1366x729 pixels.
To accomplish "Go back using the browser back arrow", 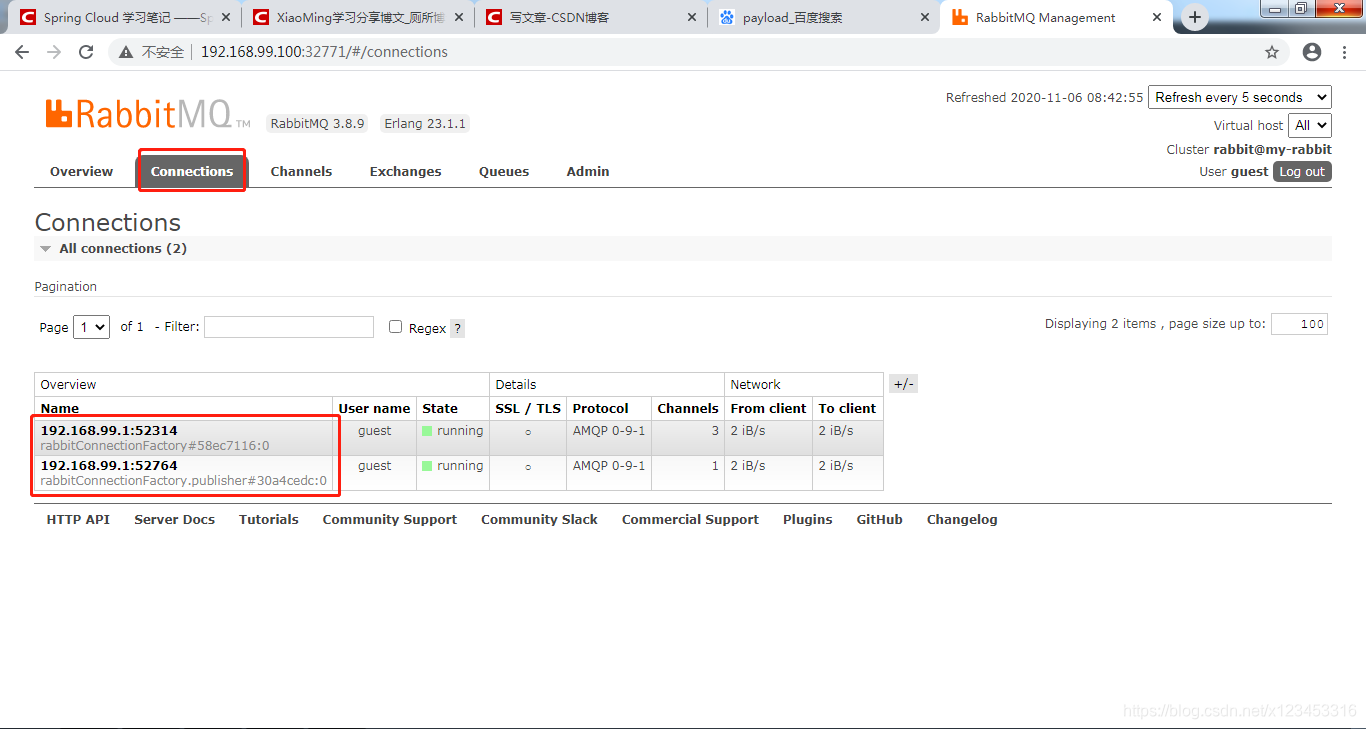I will click(x=22, y=52).
